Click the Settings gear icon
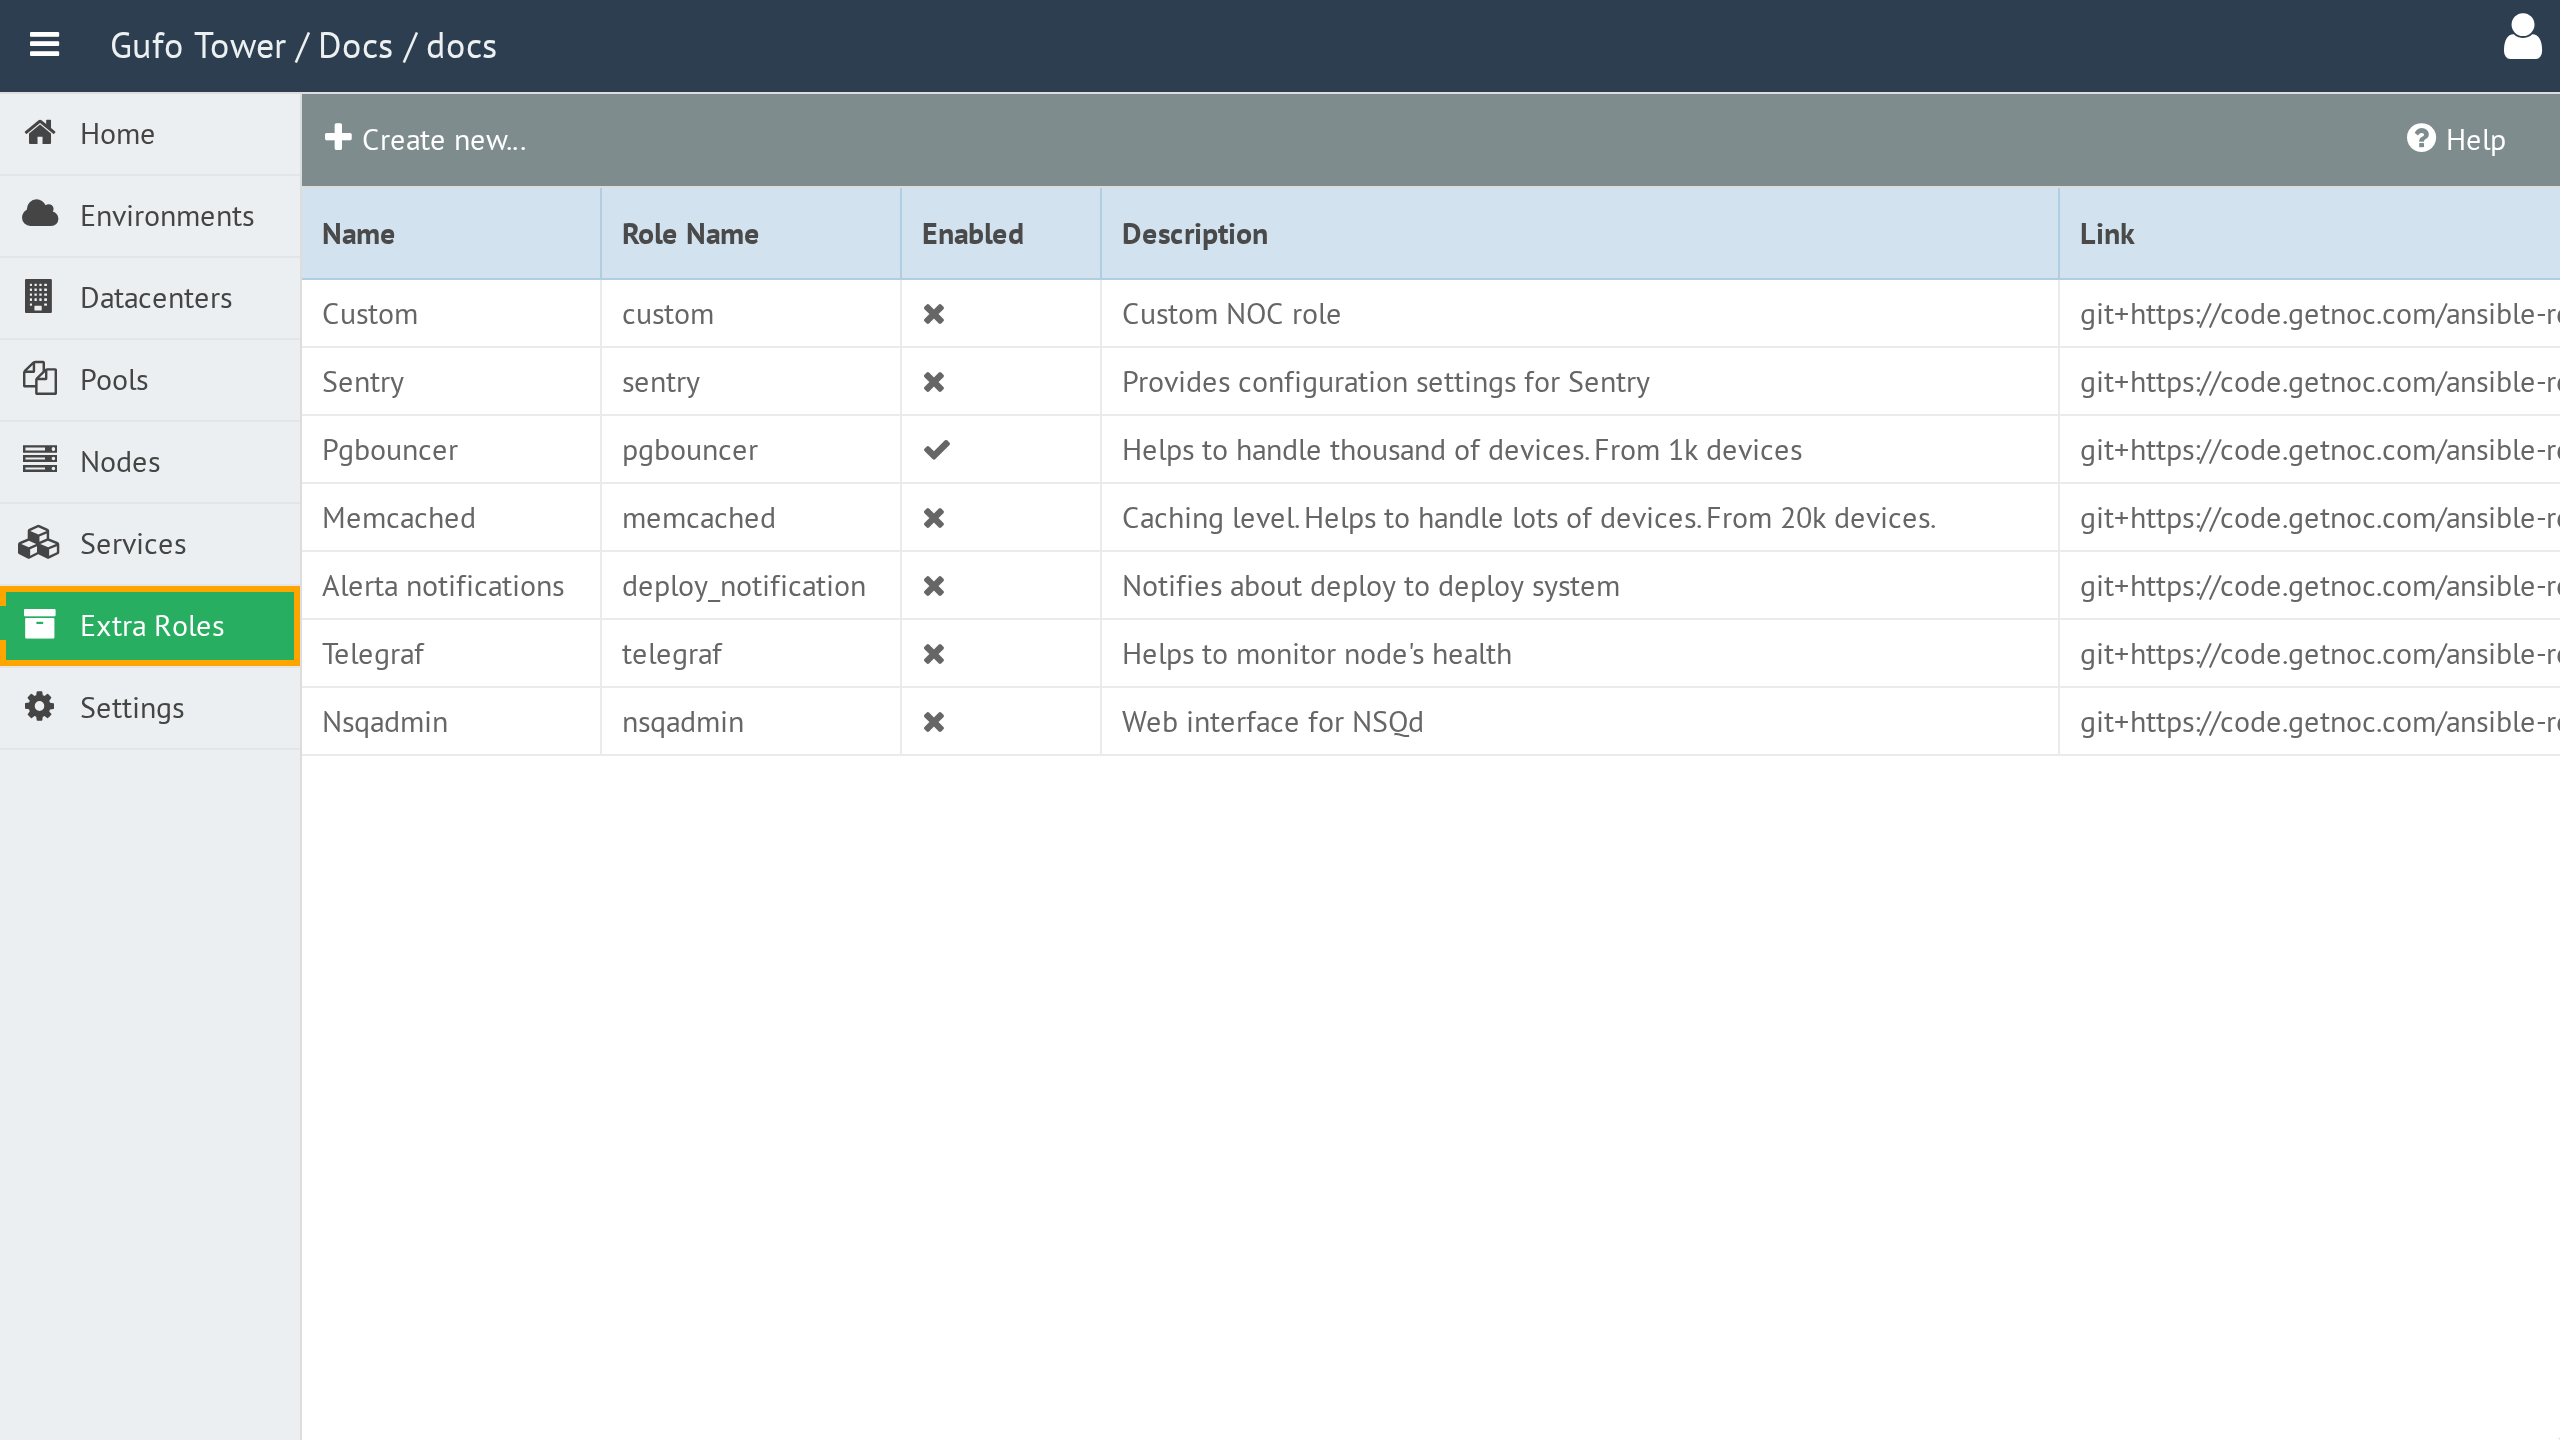 (39, 706)
